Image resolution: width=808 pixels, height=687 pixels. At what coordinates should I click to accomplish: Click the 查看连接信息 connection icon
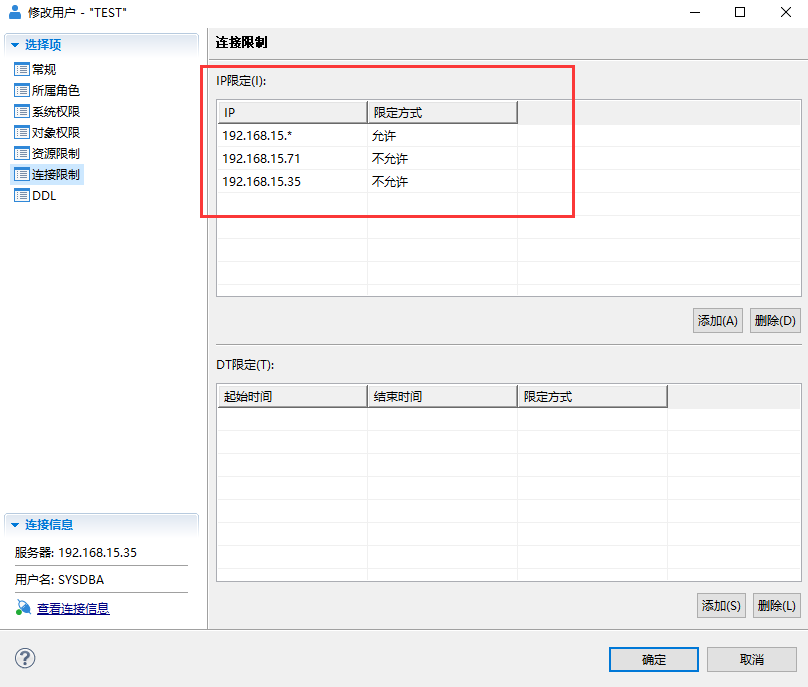23,608
